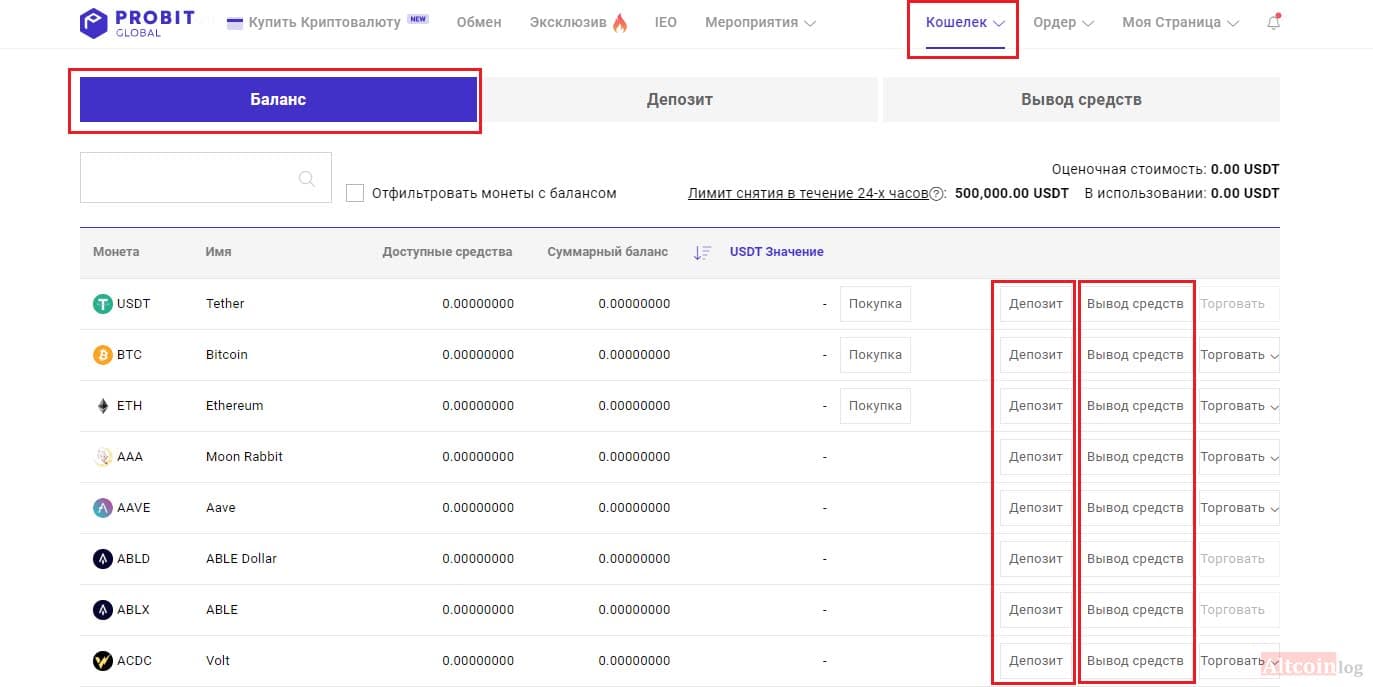Open IEO in the top navigation
This screenshot has width=1373, height=687.
(666, 22)
